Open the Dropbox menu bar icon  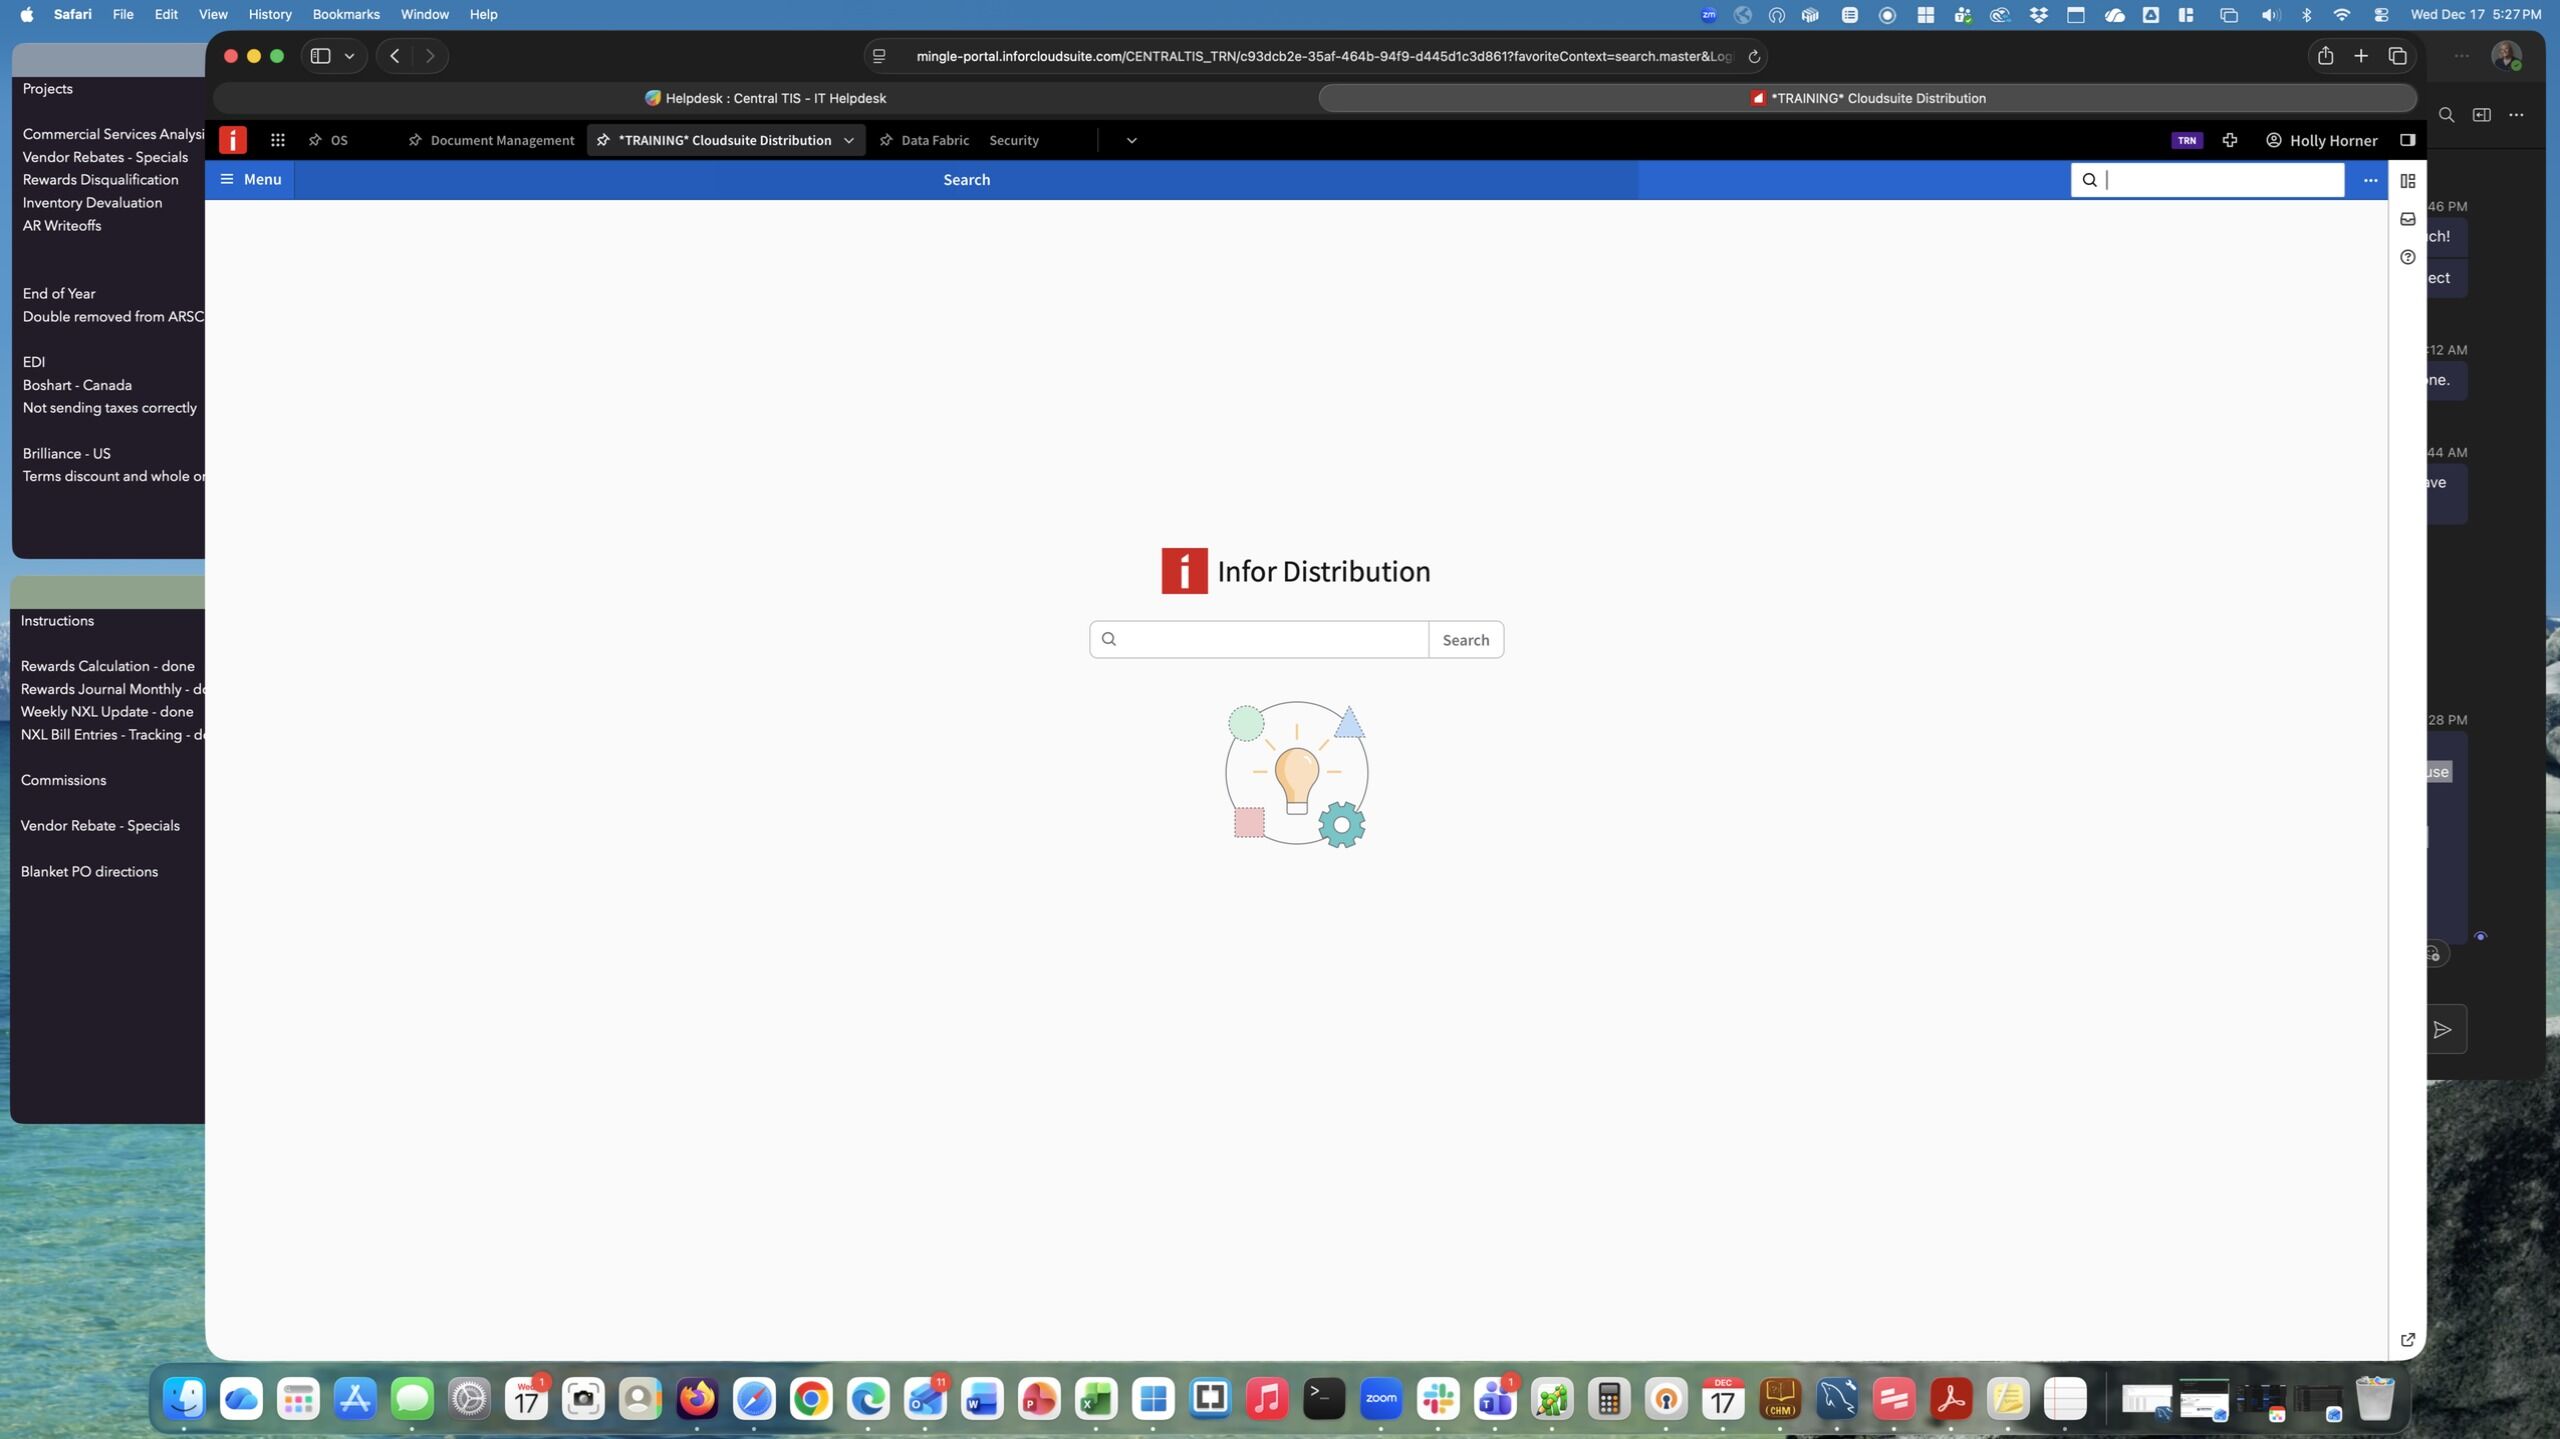click(x=2037, y=14)
